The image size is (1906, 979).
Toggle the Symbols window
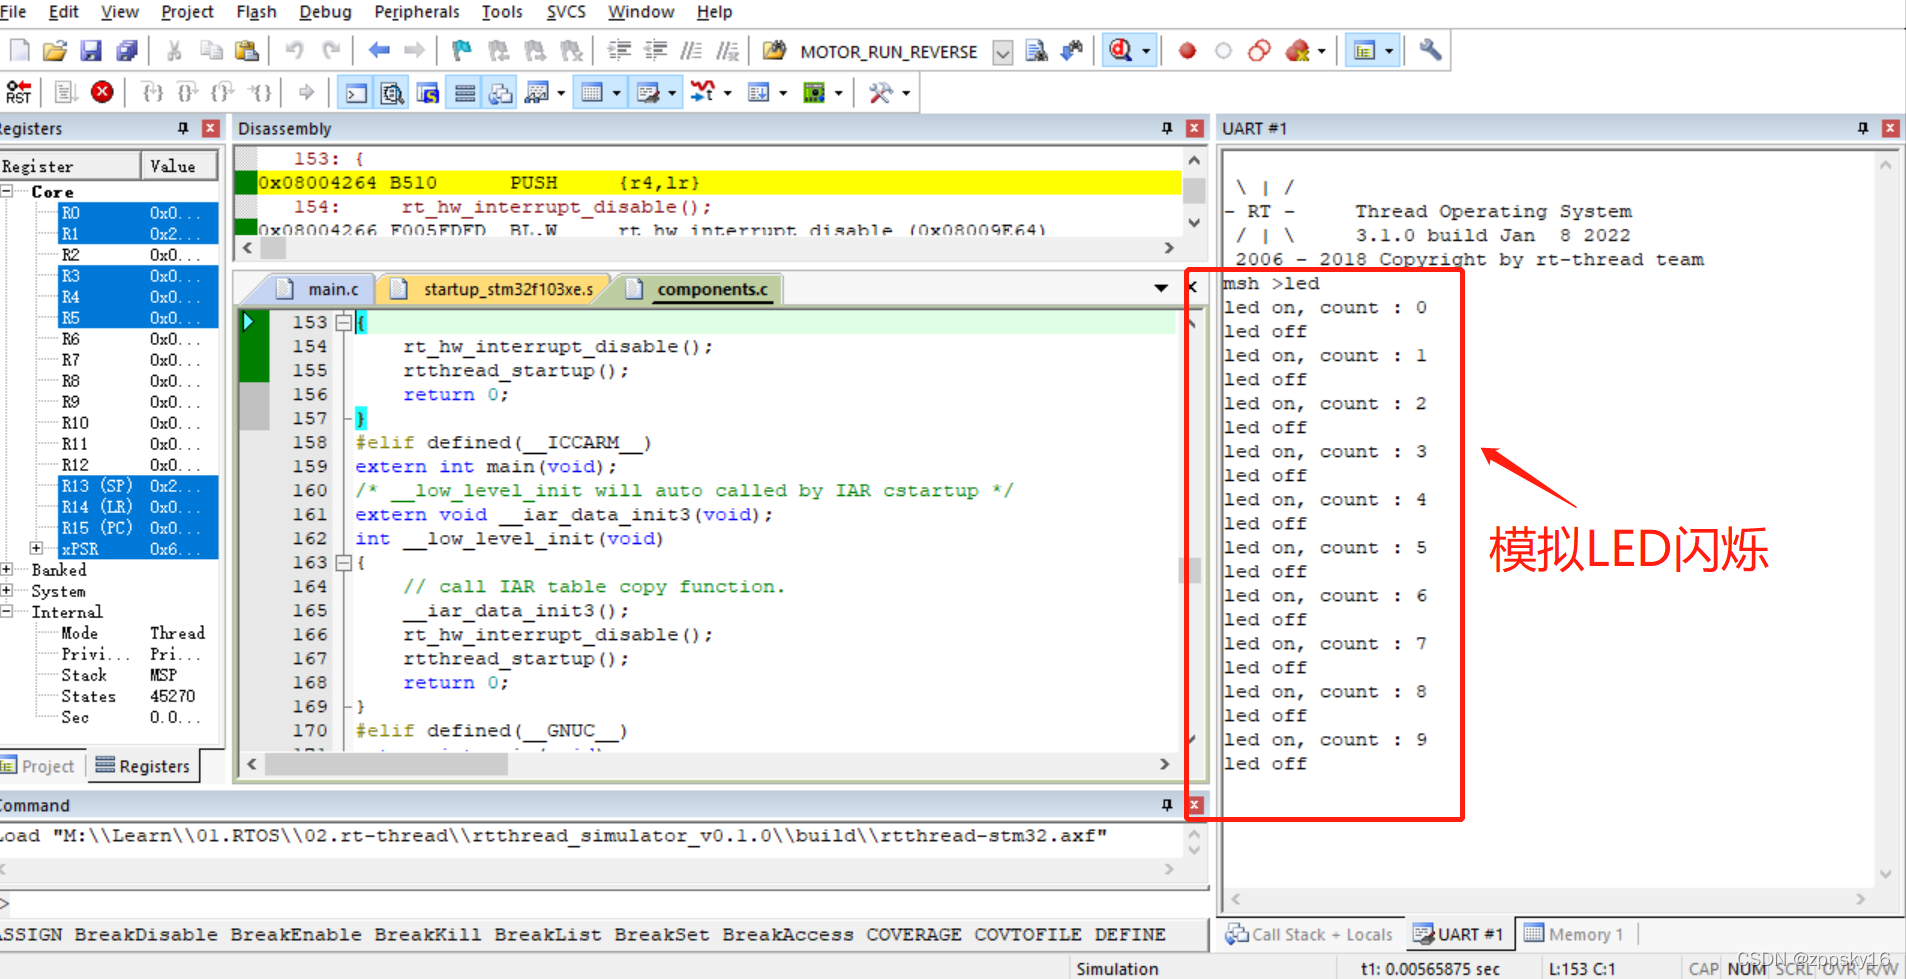pos(428,92)
